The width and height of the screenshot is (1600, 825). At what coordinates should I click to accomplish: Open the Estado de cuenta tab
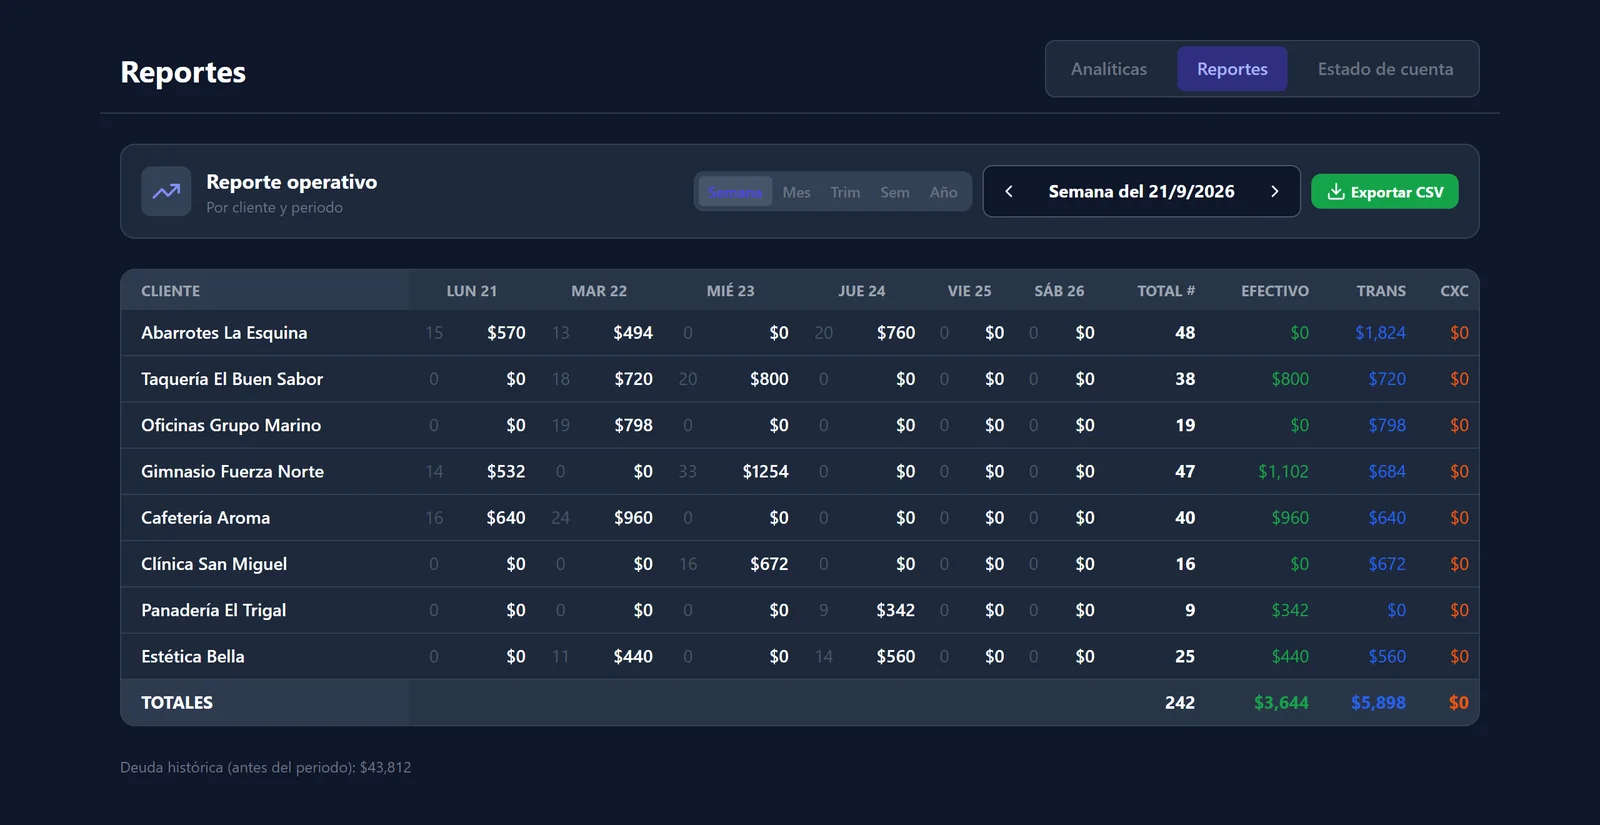[1385, 69]
